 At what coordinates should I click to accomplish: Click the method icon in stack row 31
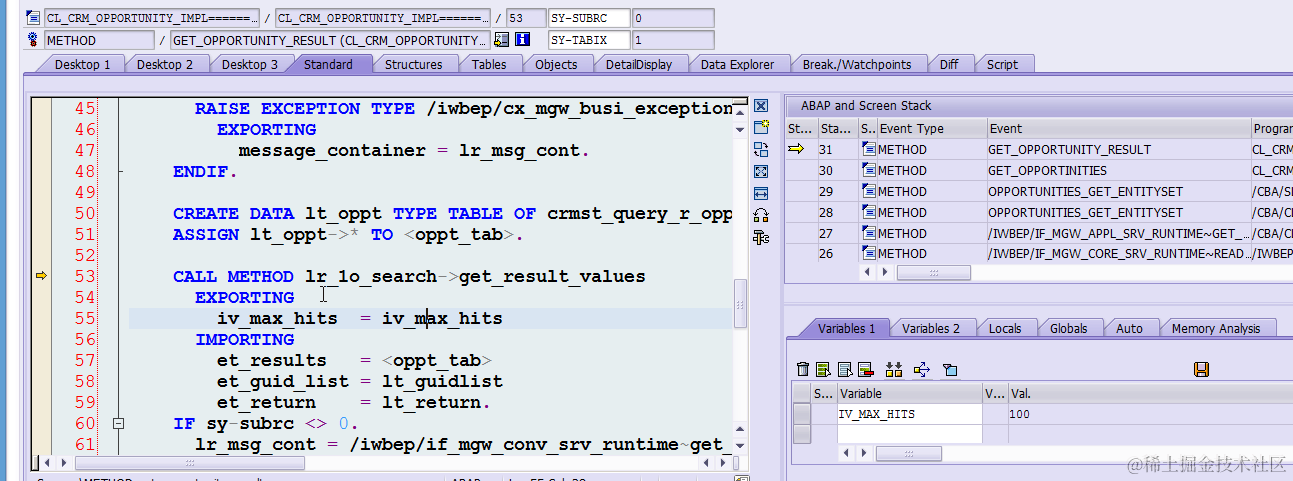(868, 150)
